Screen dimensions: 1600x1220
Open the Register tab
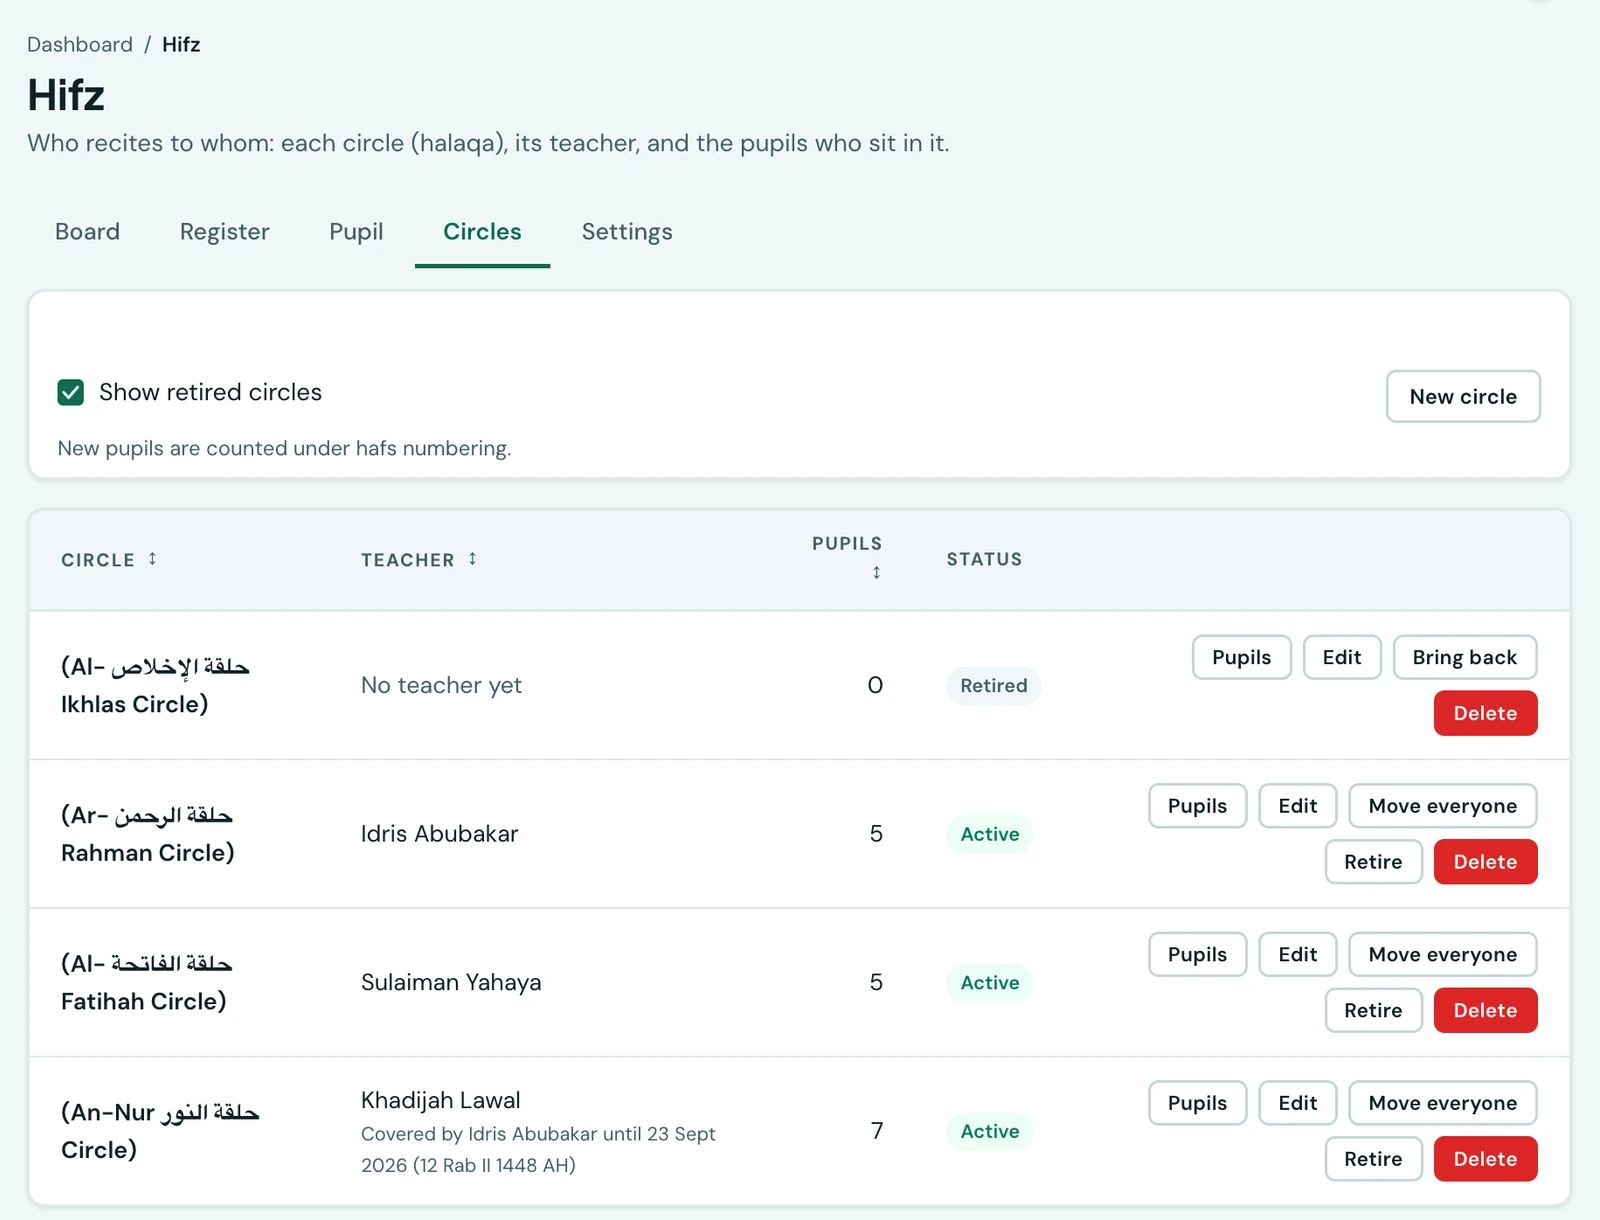(225, 232)
